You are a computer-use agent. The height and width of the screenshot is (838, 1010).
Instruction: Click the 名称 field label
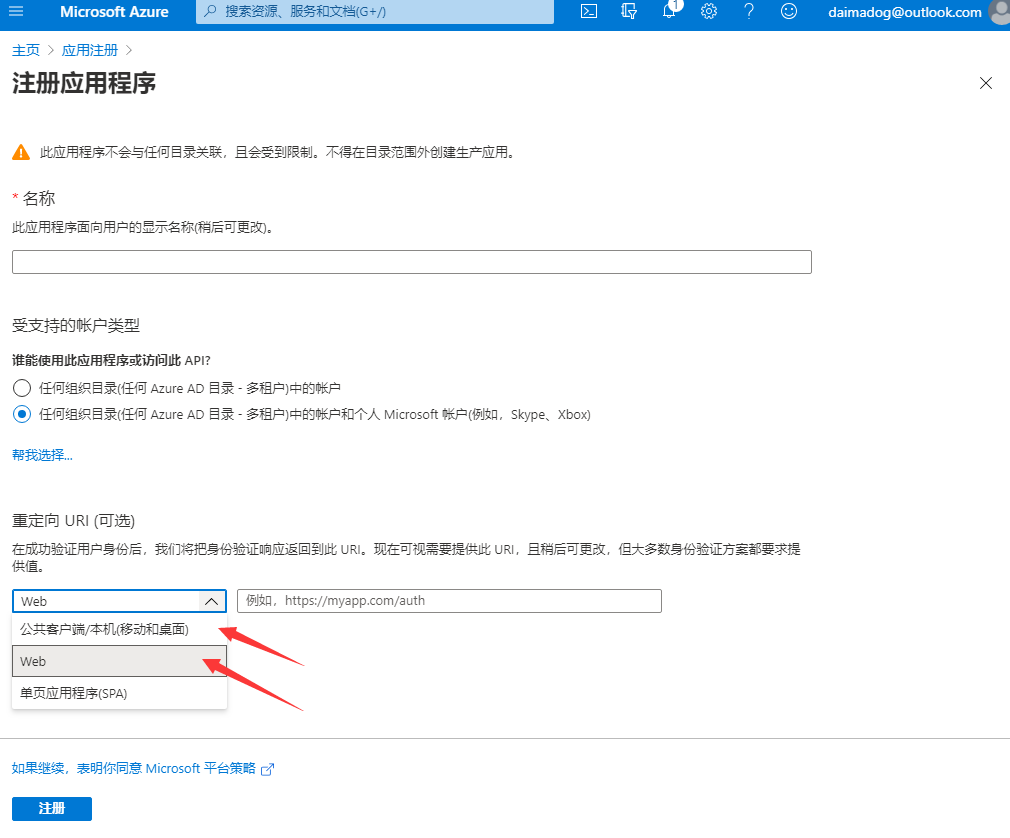point(39,198)
